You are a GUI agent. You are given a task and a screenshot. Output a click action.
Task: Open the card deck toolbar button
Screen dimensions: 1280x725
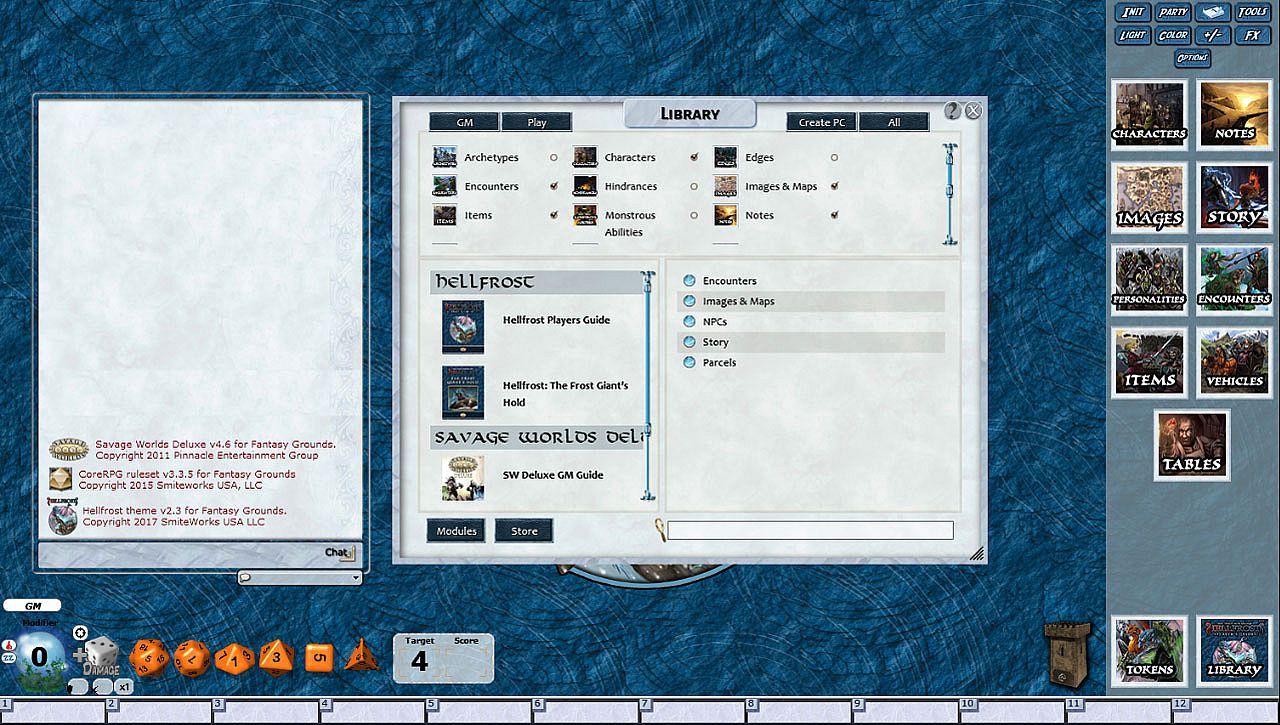tap(1213, 13)
